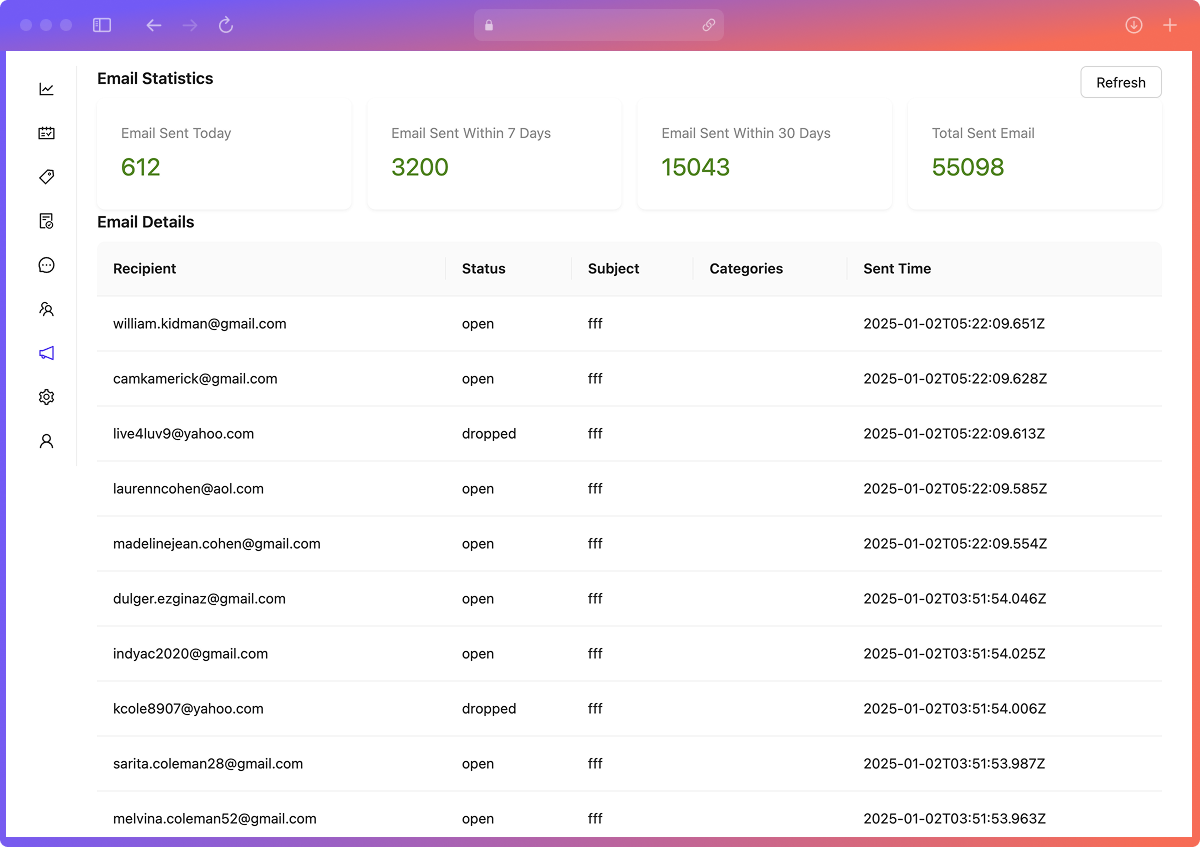This screenshot has height=847, width=1200.
Task: Select recipient indyac2020@gmail.com
Action: click(x=190, y=654)
